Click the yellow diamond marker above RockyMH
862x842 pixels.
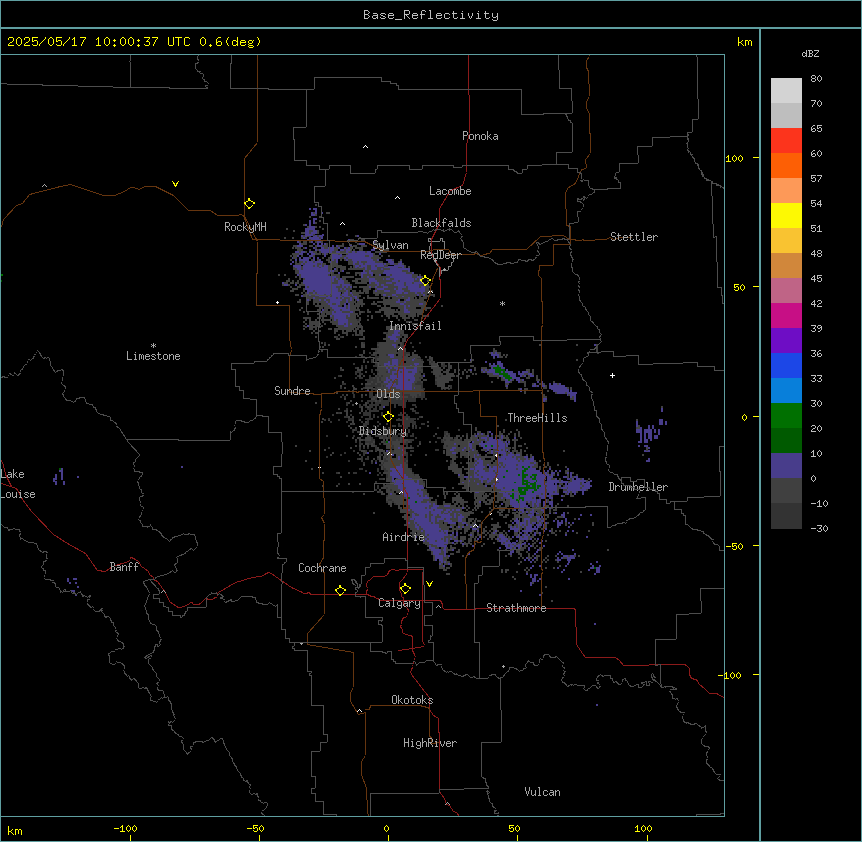(249, 204)
